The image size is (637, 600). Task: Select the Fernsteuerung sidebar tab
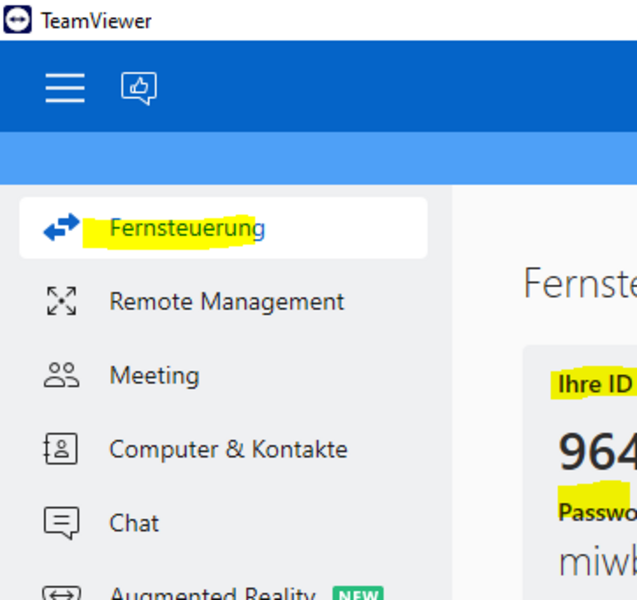pyautogui.click(x=223, y=228)
